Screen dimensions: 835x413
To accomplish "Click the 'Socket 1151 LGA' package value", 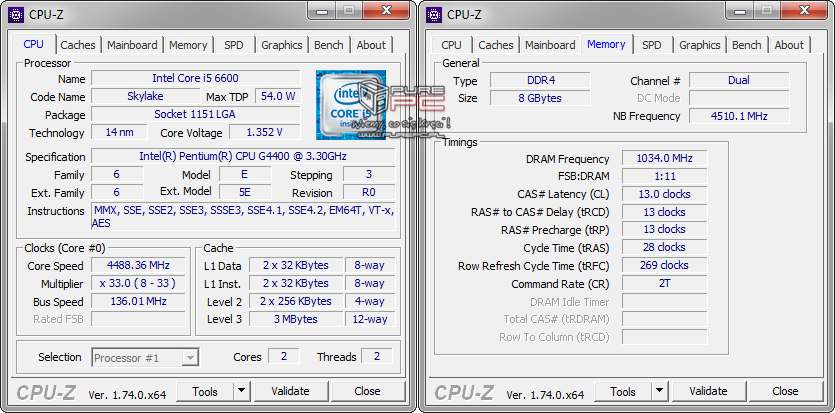I will [195, 114].
